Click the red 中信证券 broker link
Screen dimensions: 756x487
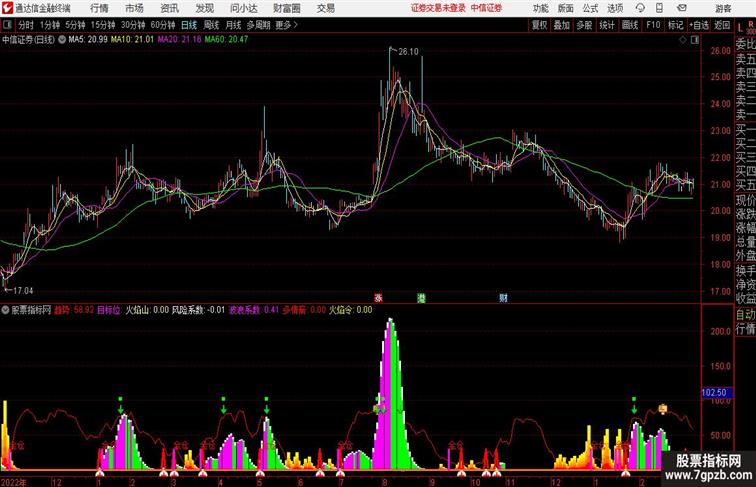pos(486,8)
